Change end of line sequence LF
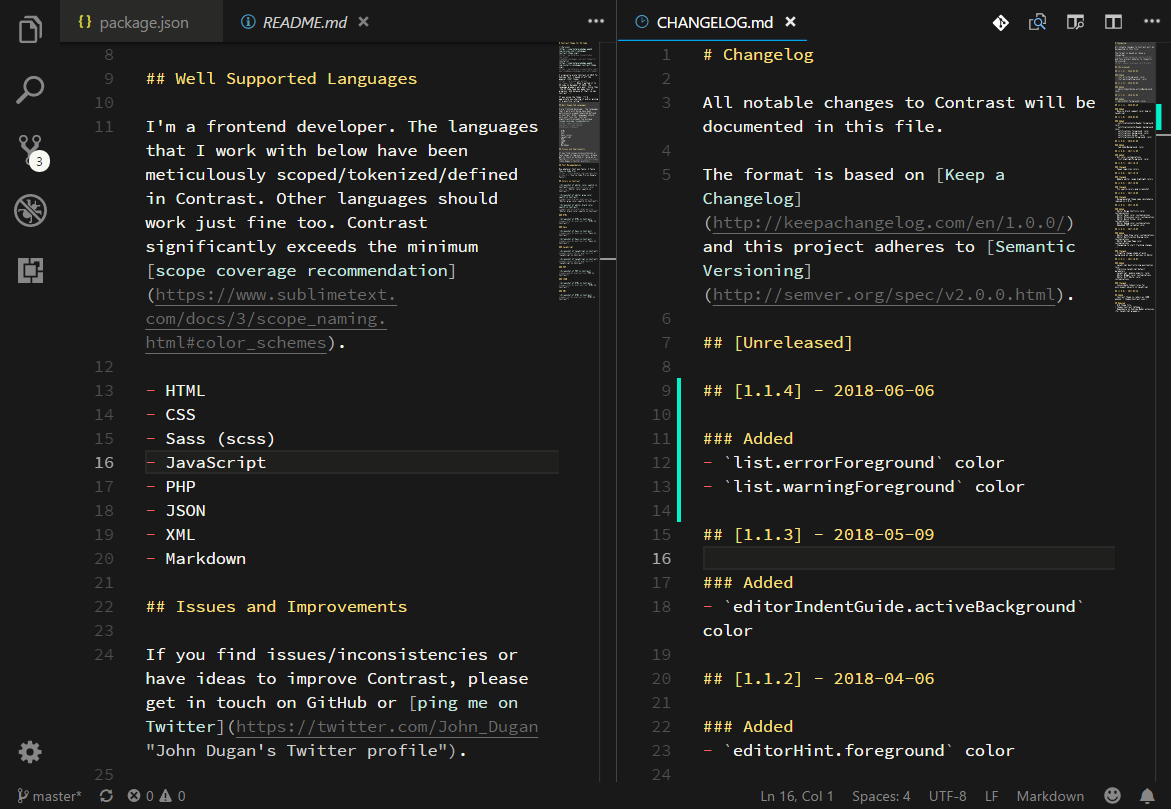The height and width of the screenshot is (809, 1171). pyautogui.click(x=991, y=796)
